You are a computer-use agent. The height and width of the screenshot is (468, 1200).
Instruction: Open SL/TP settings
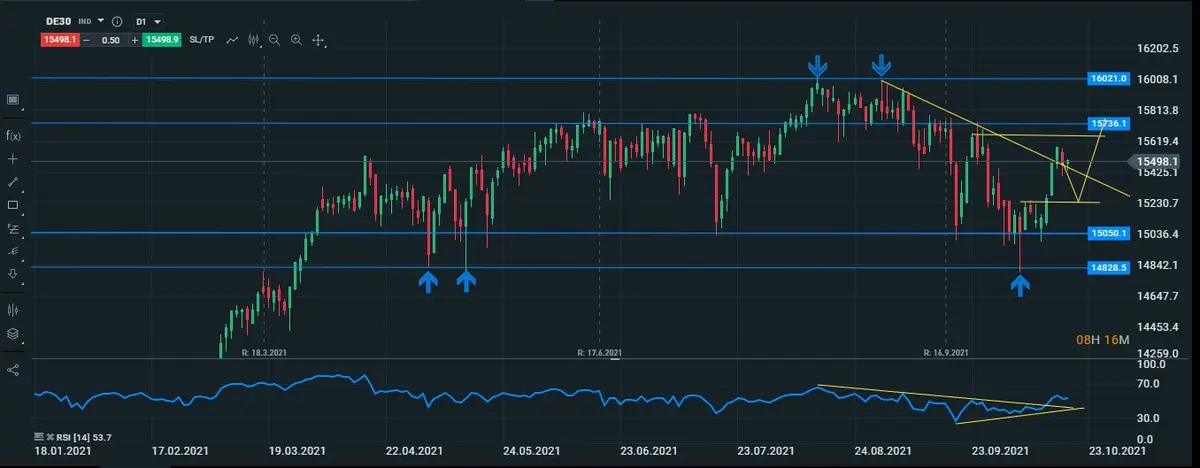click(202, 40)
